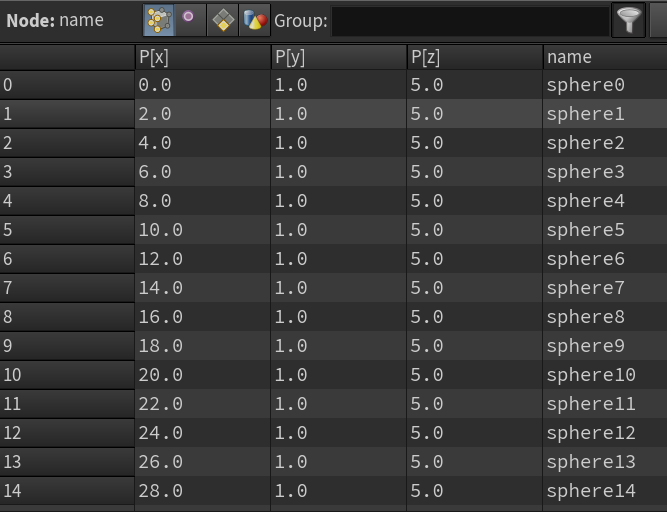Open the filter funnel button

628,20
